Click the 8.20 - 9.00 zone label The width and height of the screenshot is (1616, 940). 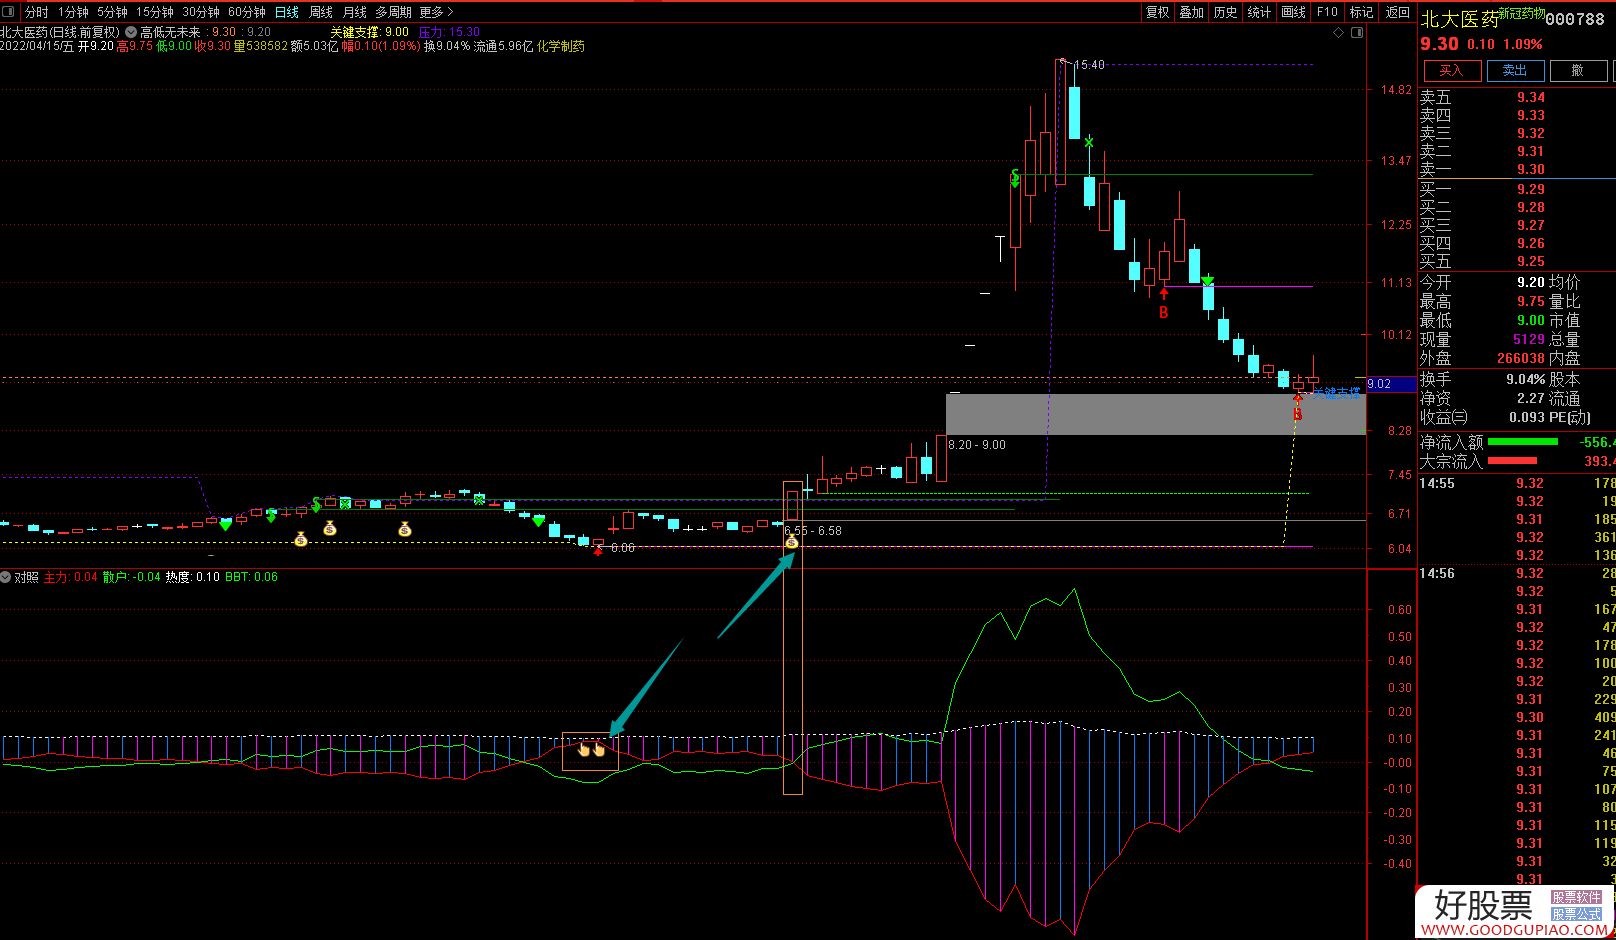[977, 445]
